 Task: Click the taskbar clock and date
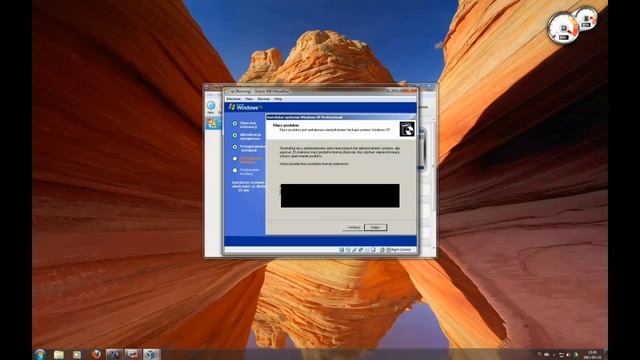pos(592,354)
